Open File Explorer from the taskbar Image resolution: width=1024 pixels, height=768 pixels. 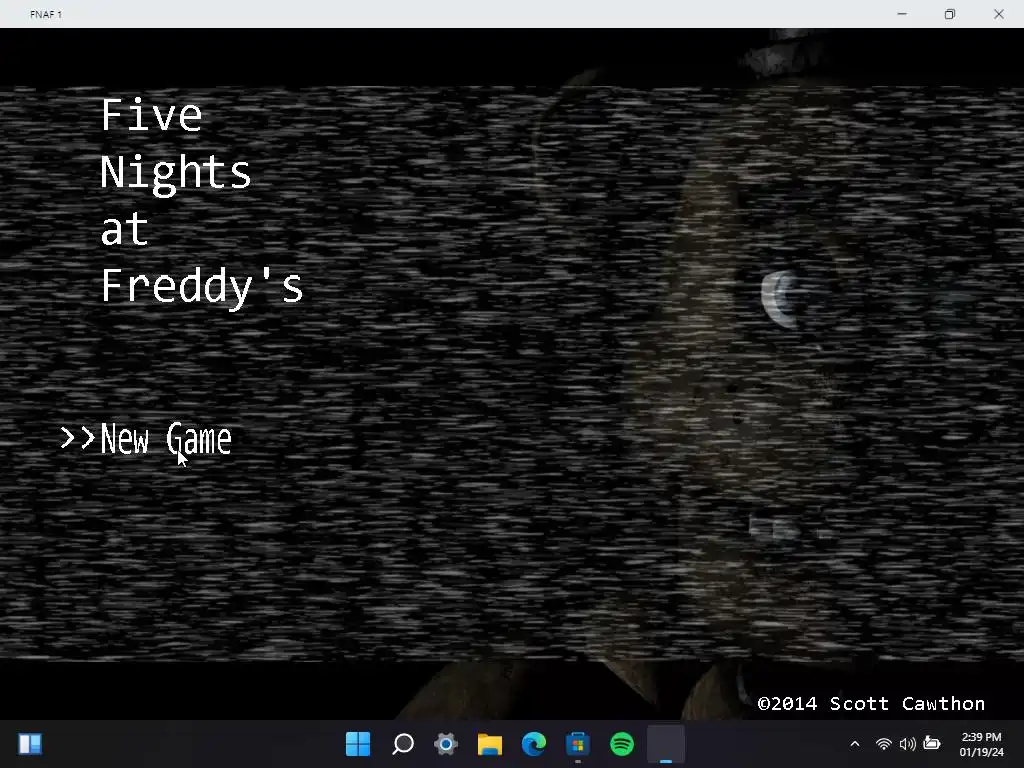tap(490, 744)
